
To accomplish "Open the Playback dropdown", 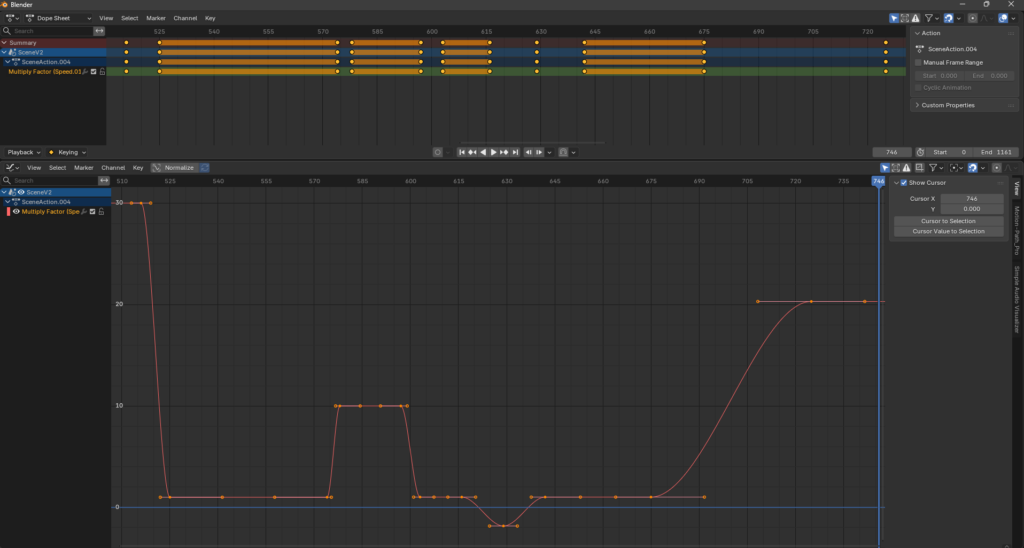I will (23, 152).
